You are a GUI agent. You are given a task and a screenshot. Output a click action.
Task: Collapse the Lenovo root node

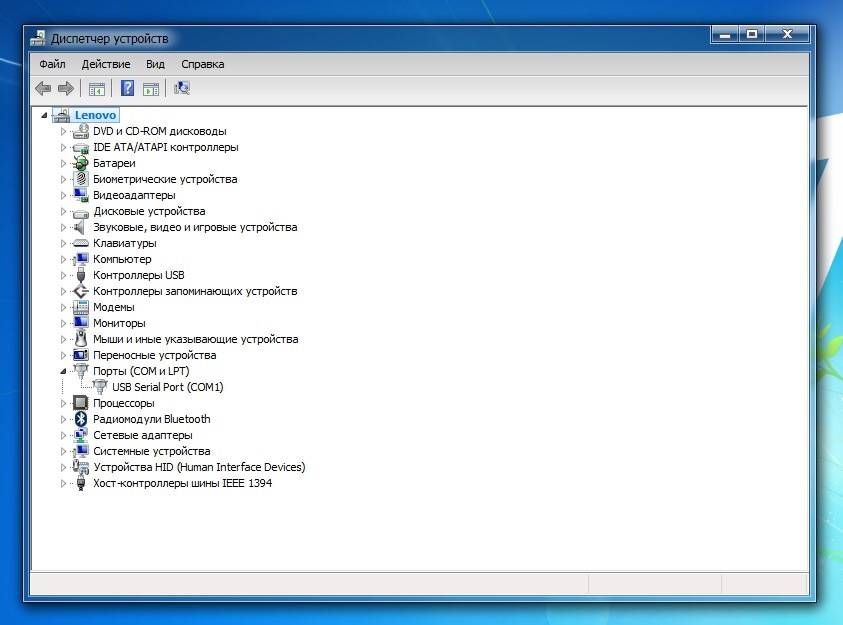click(43, 115)
